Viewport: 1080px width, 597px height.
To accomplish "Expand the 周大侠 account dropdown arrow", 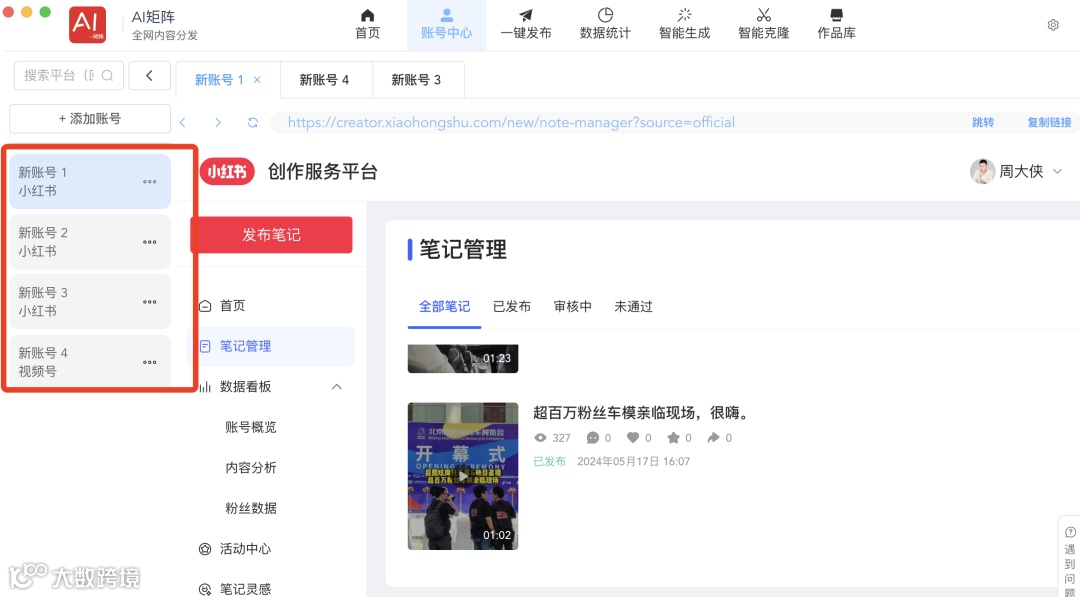I will tap(1057, 171).
